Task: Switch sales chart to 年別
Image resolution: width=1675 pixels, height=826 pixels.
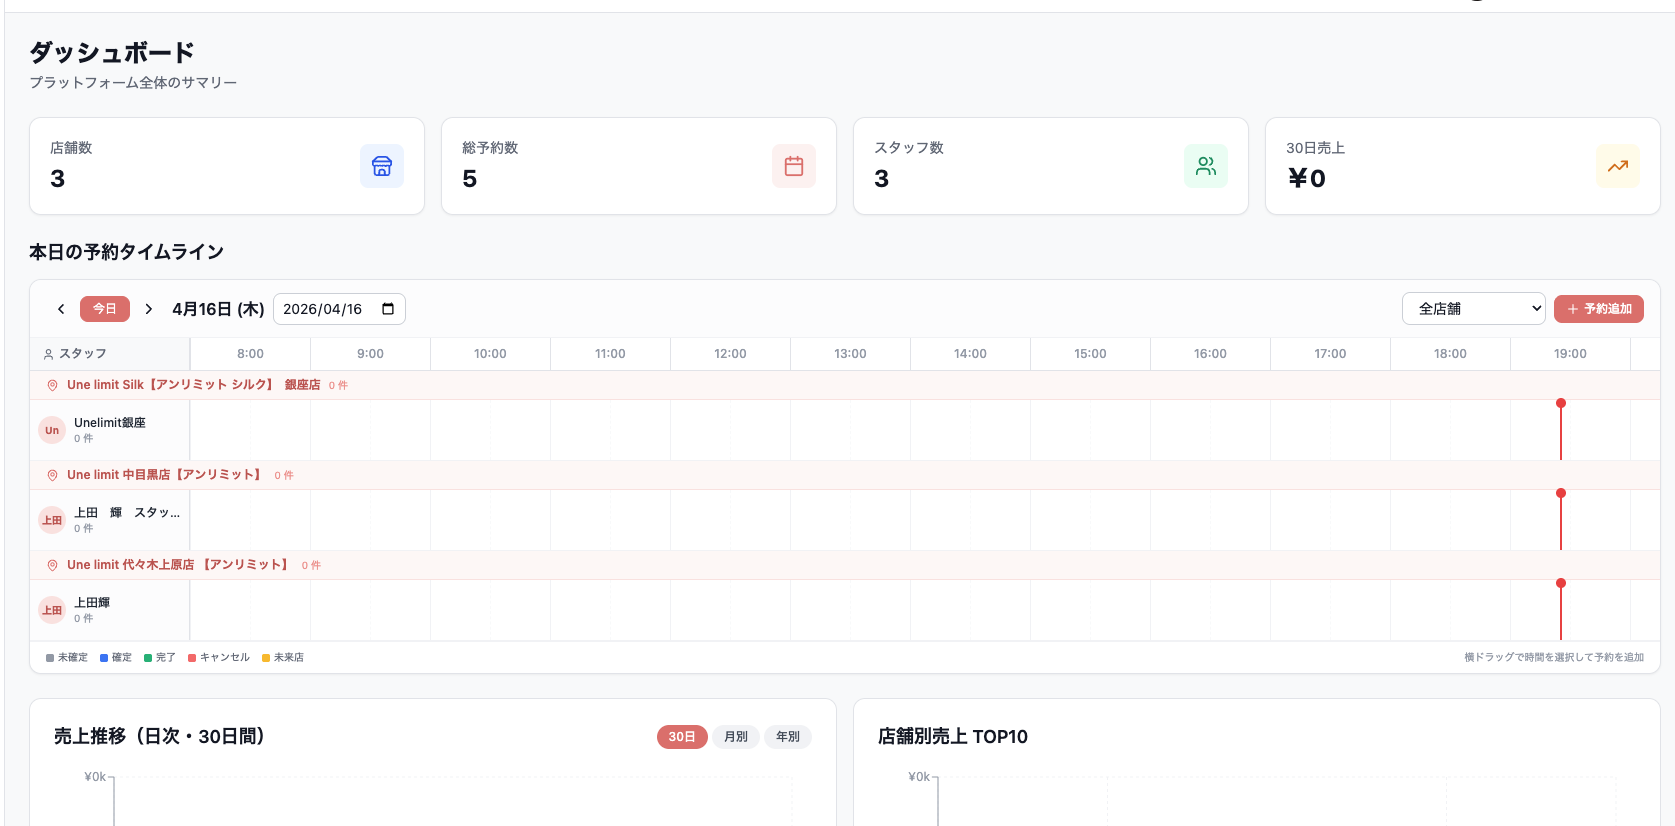Action: (x=788, y=737)
